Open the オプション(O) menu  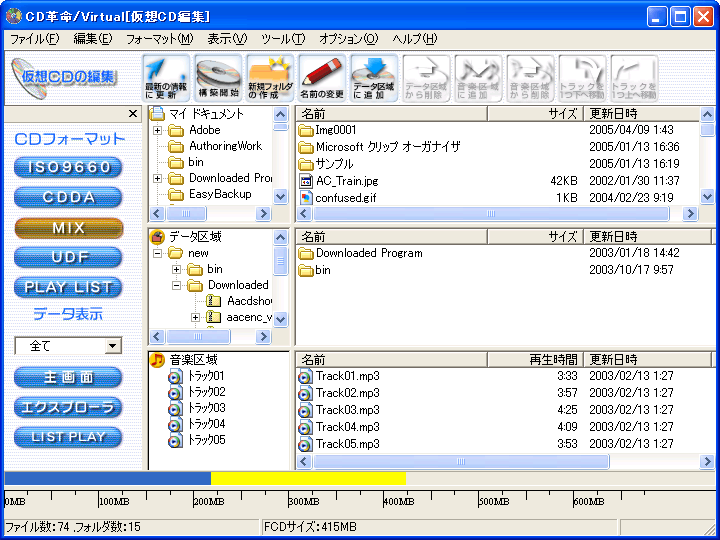[349, 39]
